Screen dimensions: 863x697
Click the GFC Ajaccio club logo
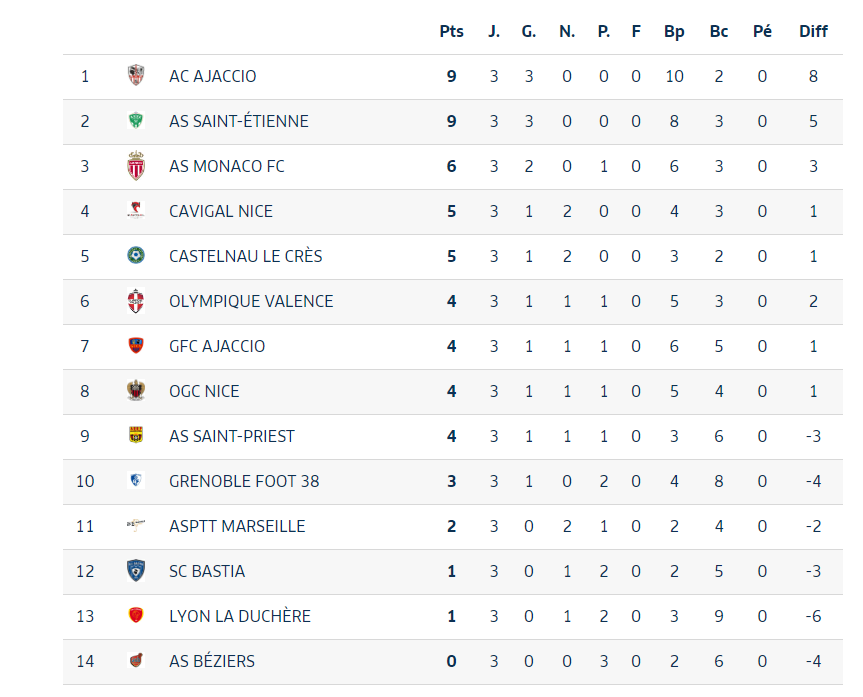(x=136, y=346)
